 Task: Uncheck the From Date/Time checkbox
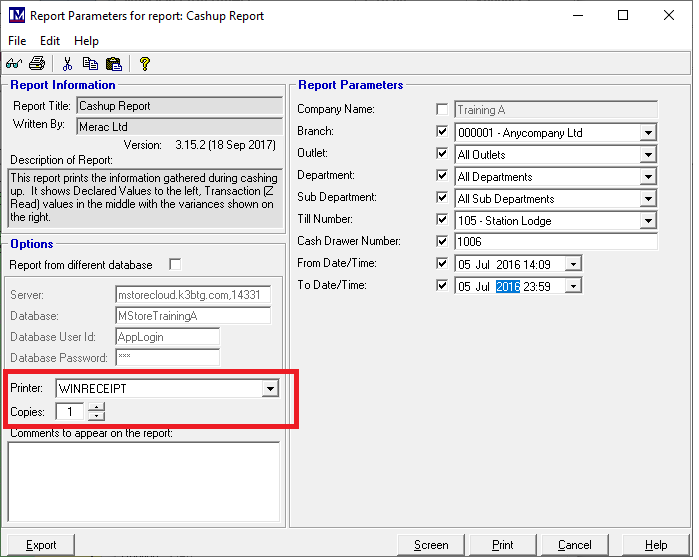442,263
